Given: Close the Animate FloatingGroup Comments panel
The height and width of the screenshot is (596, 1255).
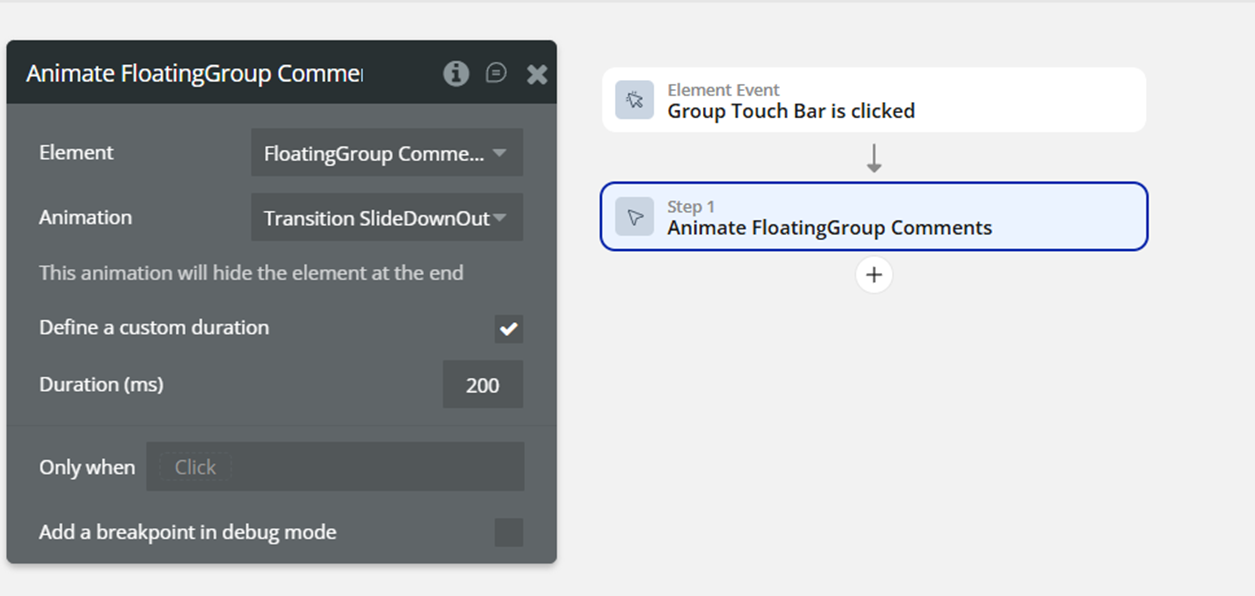Looking at the screenshot, I should pyautogui.click(x=537, y=74).
